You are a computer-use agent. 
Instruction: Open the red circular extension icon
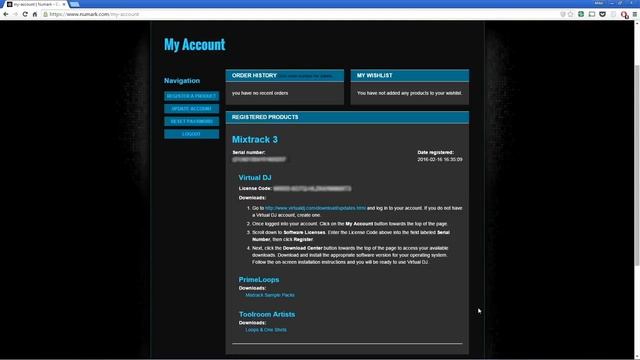coord(624,15)
